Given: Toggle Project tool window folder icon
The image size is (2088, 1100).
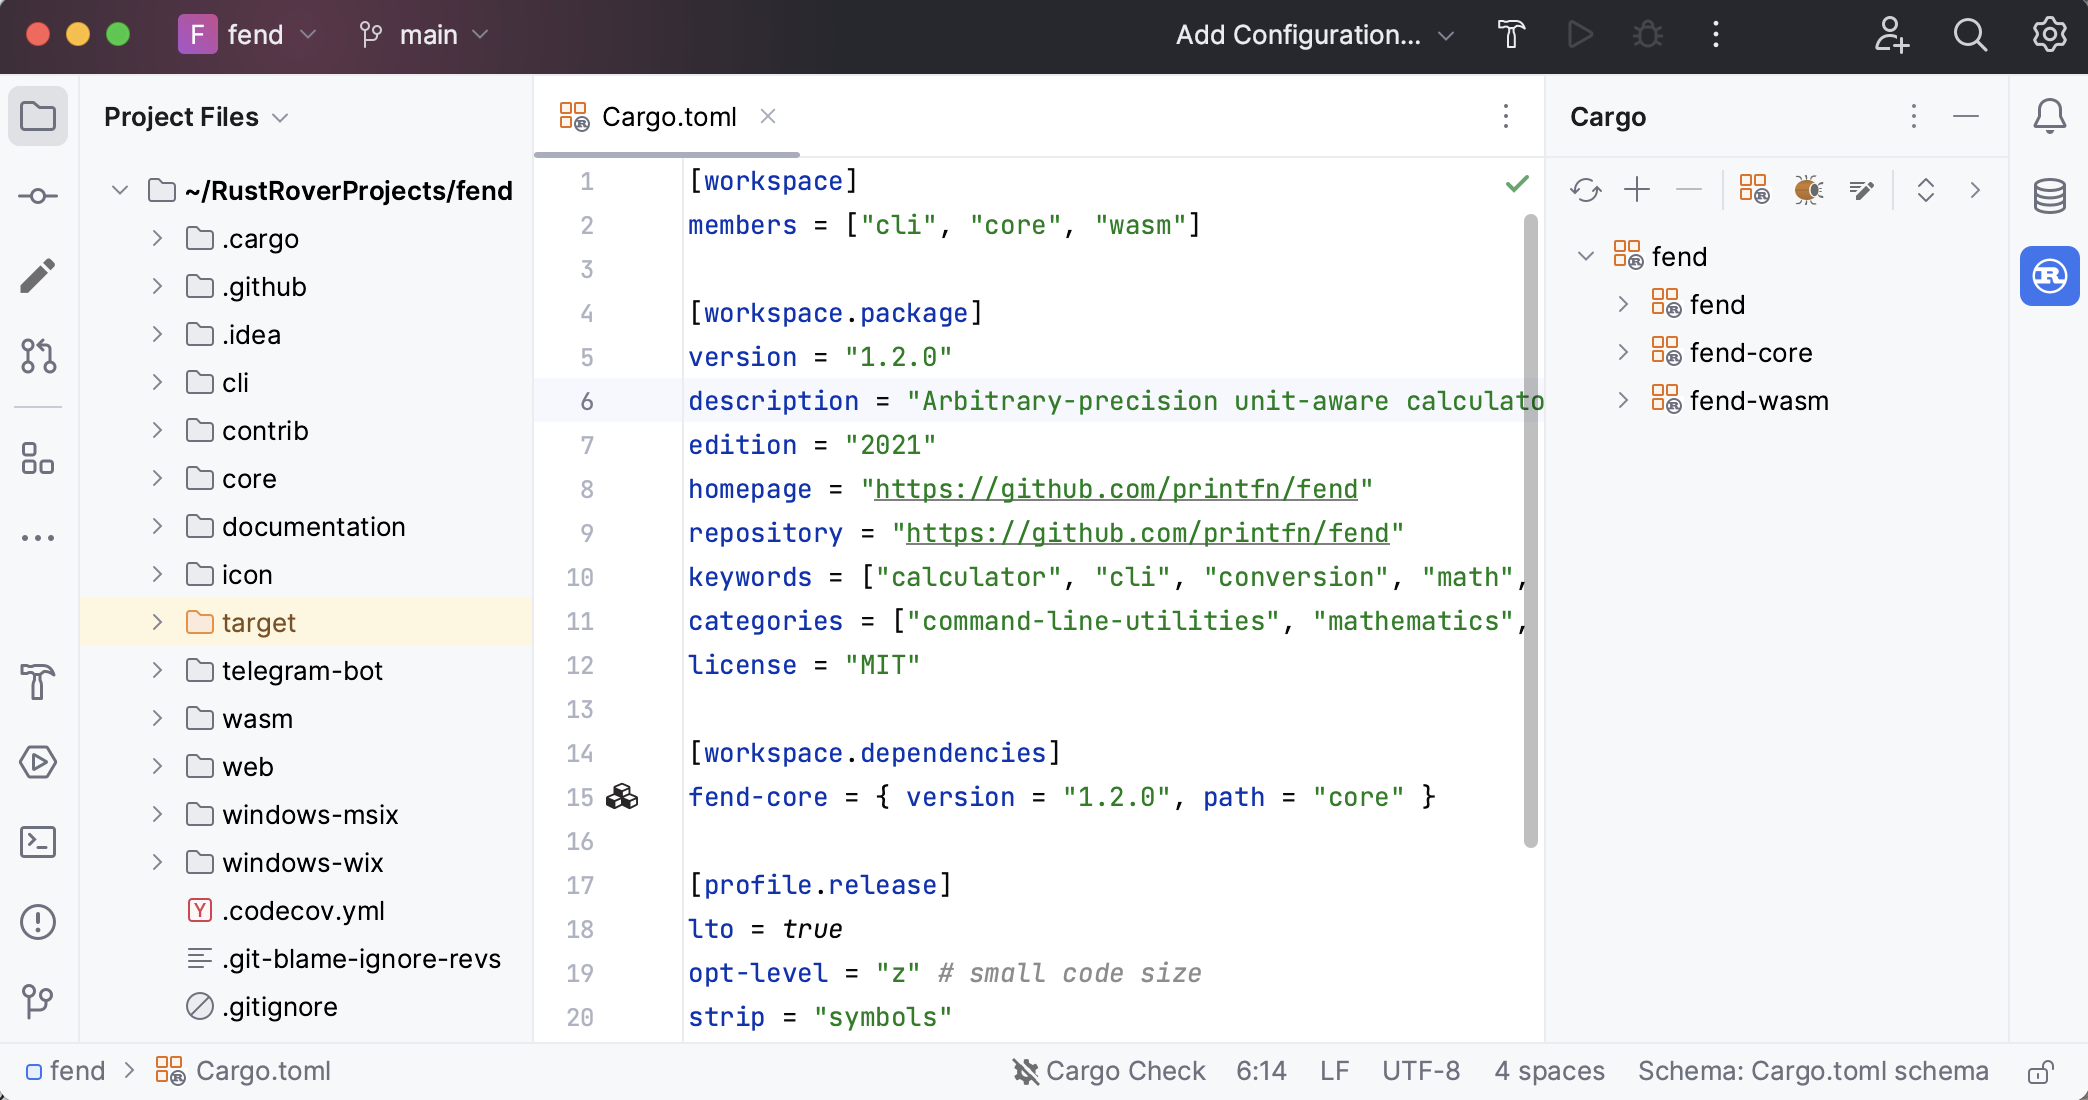Looking at the screenshot, I should [38, 117].
